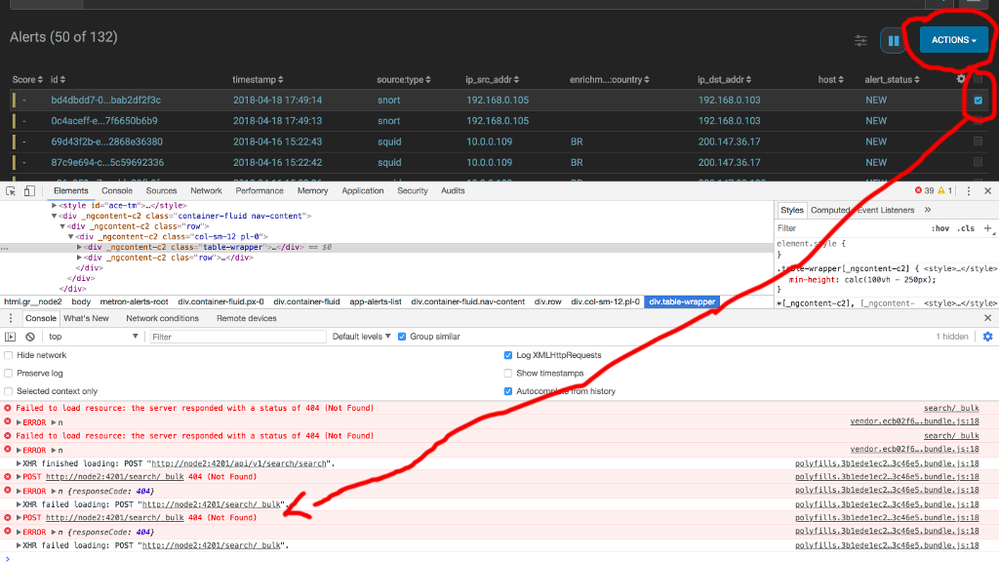Clear the console with the ban icon
999x562 pixels.
coord(30,337)
